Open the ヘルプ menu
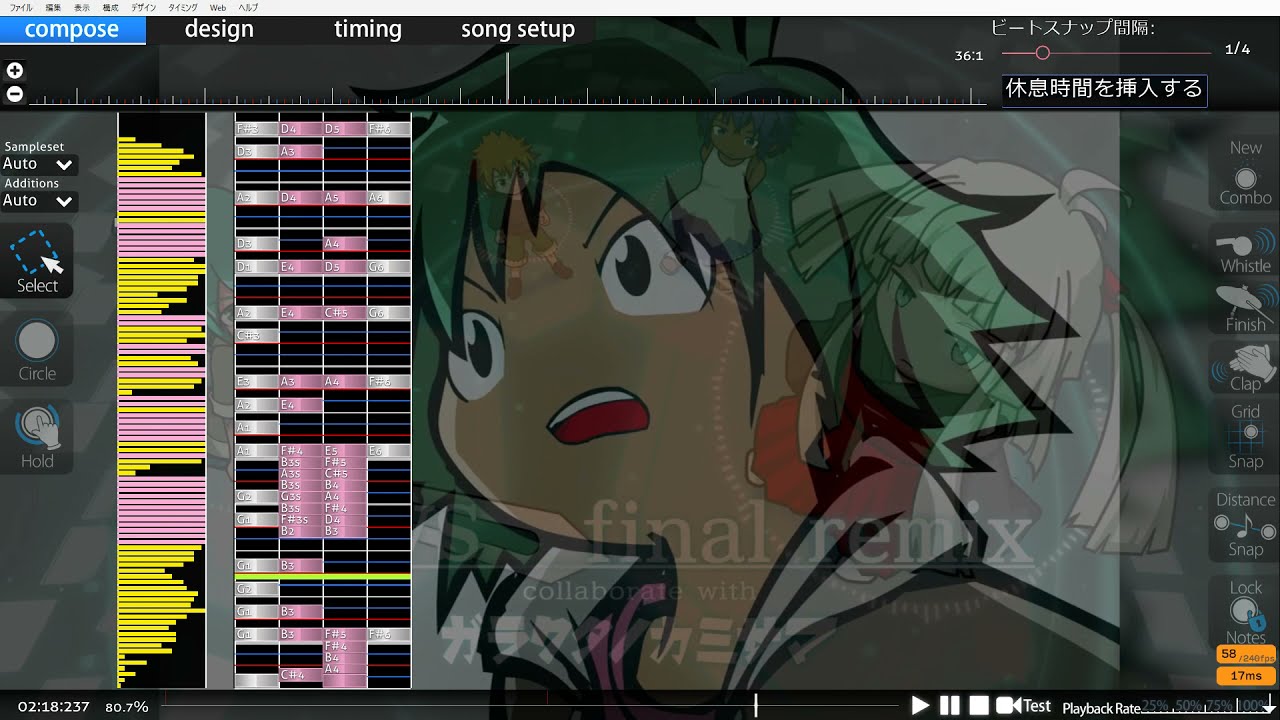This screenshot has width=1280, height=720. pos(247,7)
